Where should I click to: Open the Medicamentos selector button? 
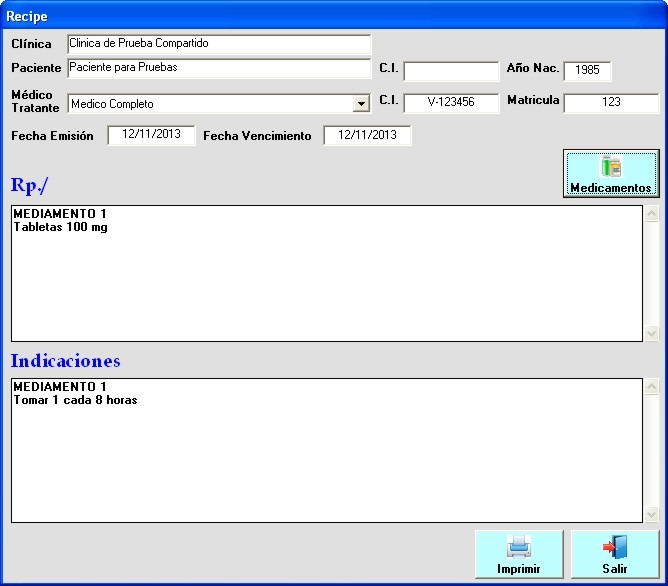click(611, 173)
